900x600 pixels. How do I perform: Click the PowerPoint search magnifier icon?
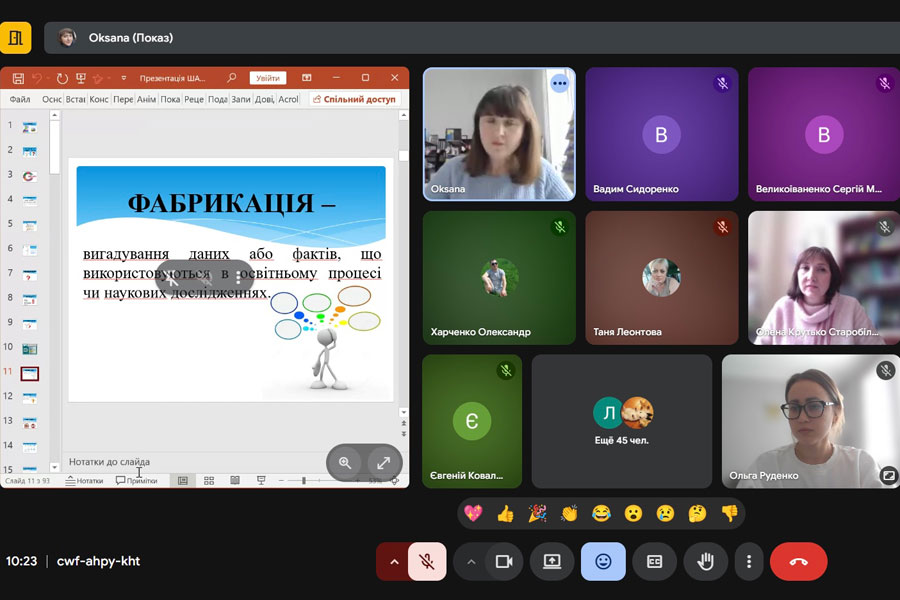click(231, 78)
